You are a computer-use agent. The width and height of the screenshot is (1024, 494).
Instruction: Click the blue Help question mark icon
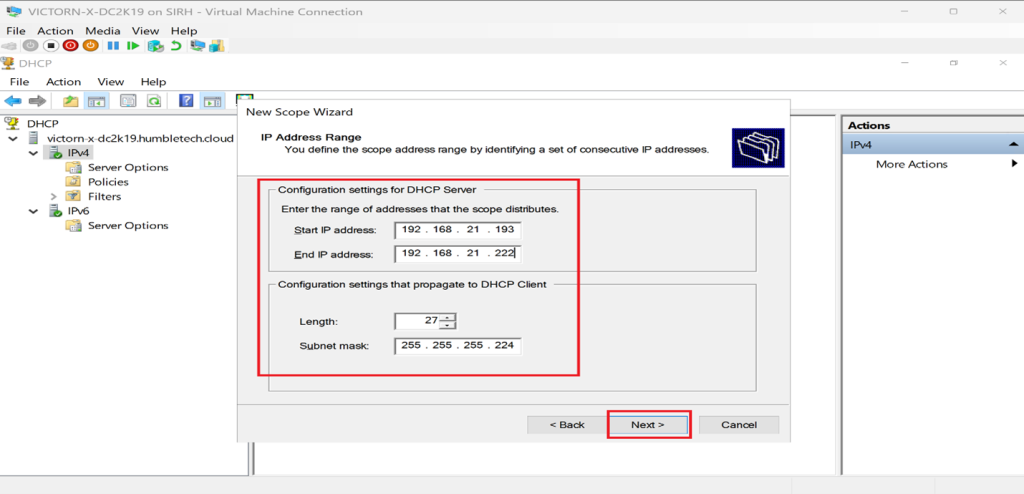[185, 101]
